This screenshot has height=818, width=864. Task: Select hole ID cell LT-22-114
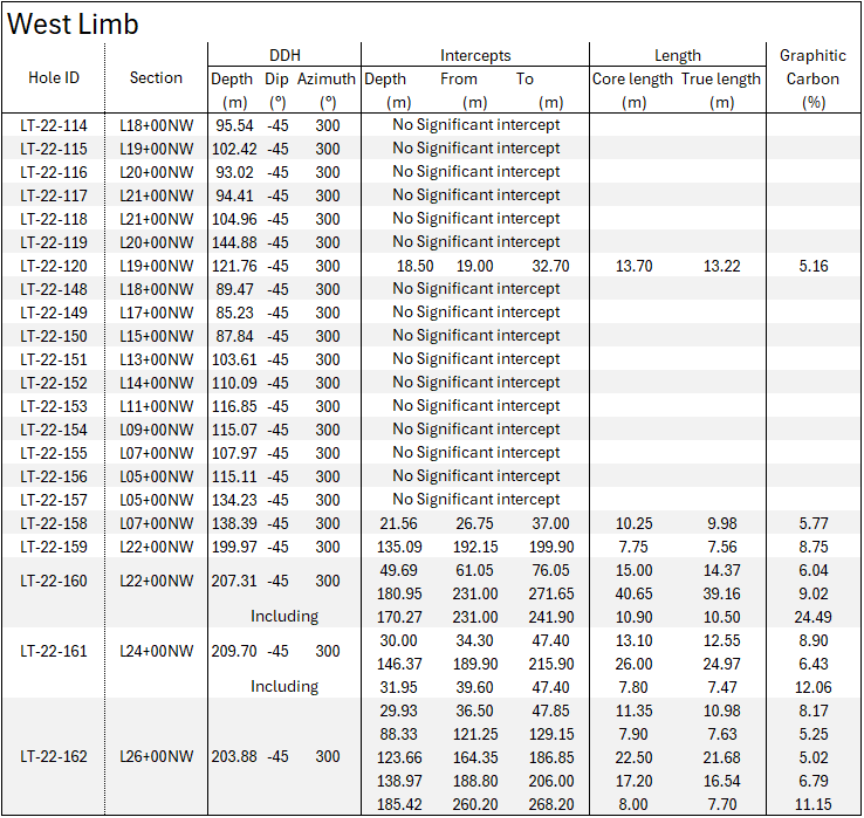click(53, 125)
